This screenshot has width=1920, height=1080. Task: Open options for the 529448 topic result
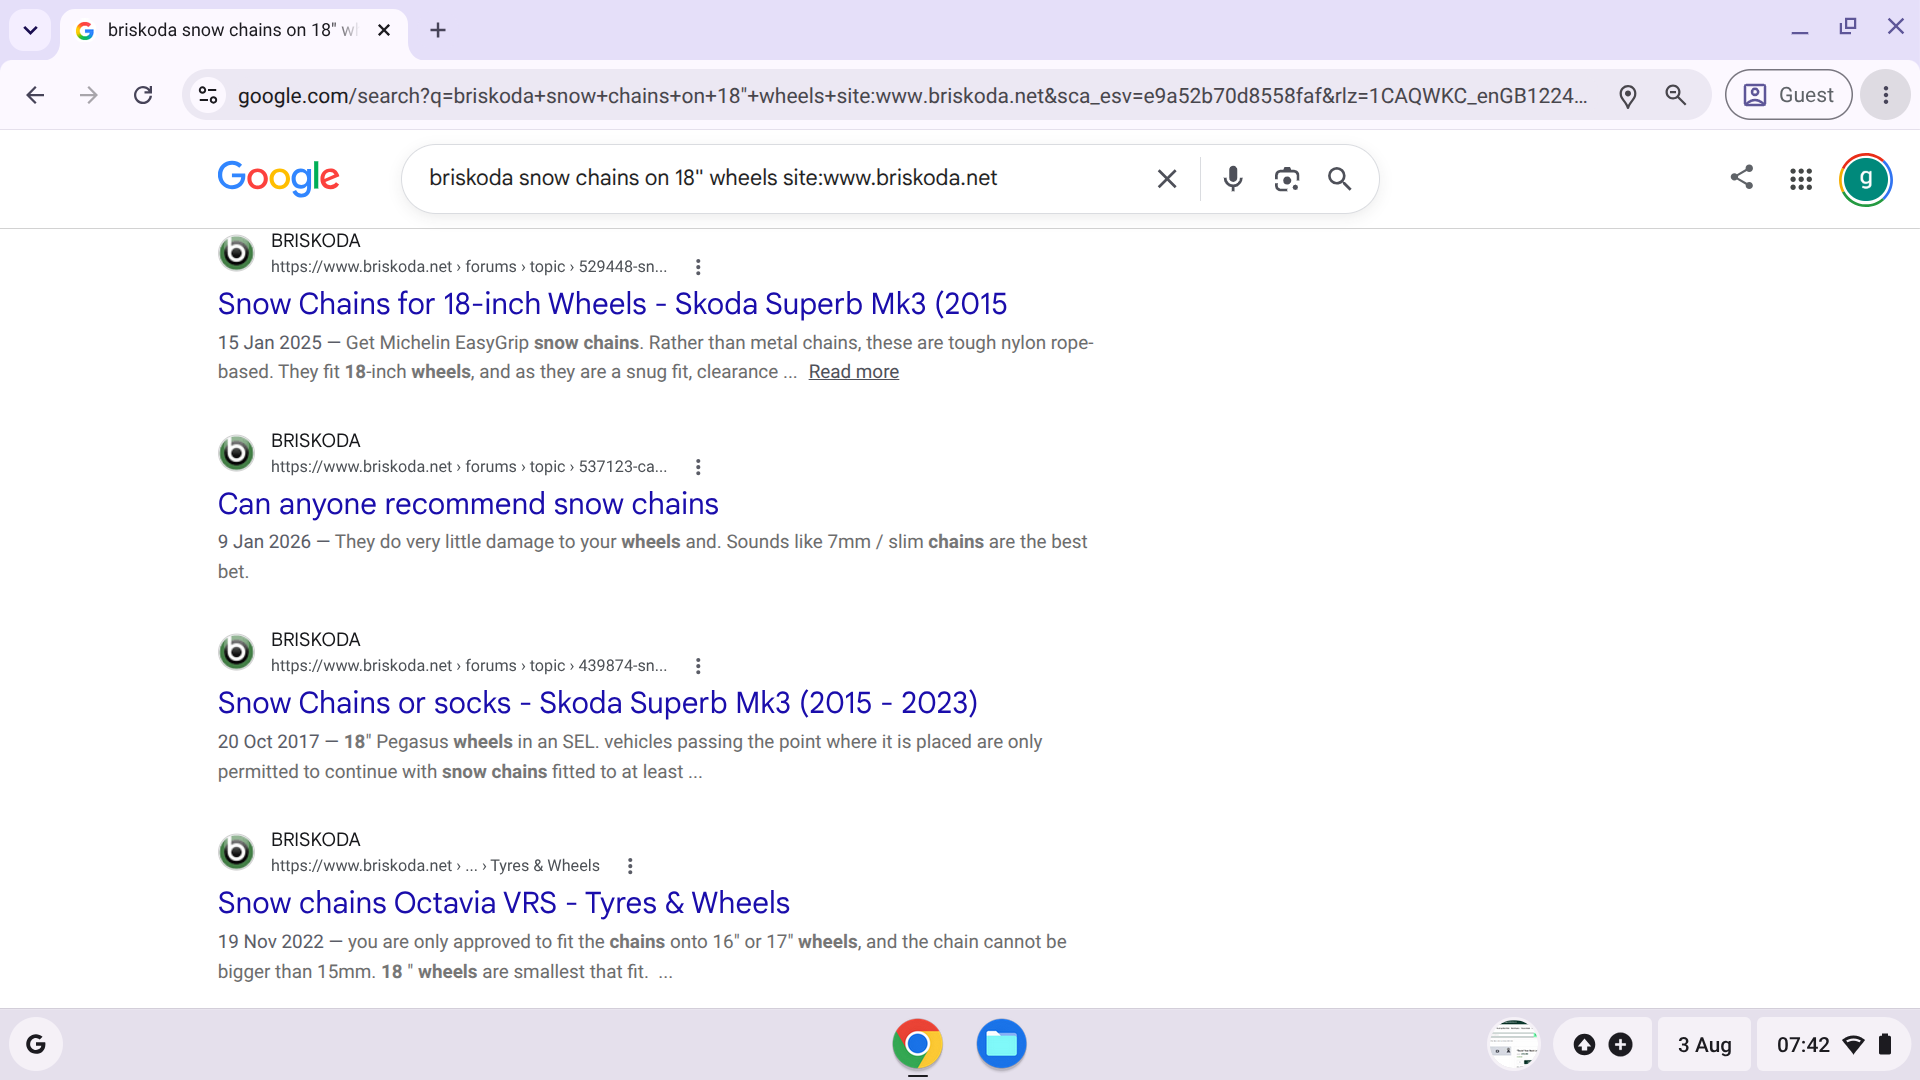point(698,267)
